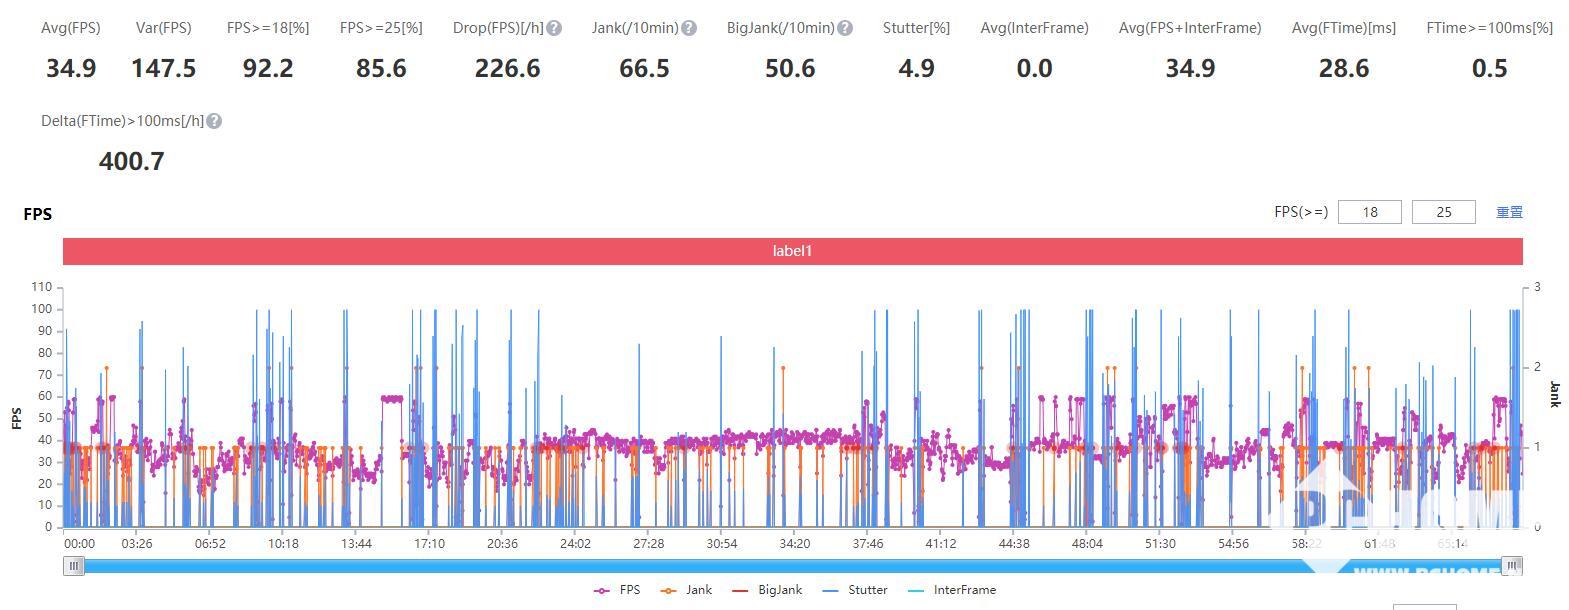Click the Avg(FTime)[ms] value 28.6

click(x=1343, y=68)
